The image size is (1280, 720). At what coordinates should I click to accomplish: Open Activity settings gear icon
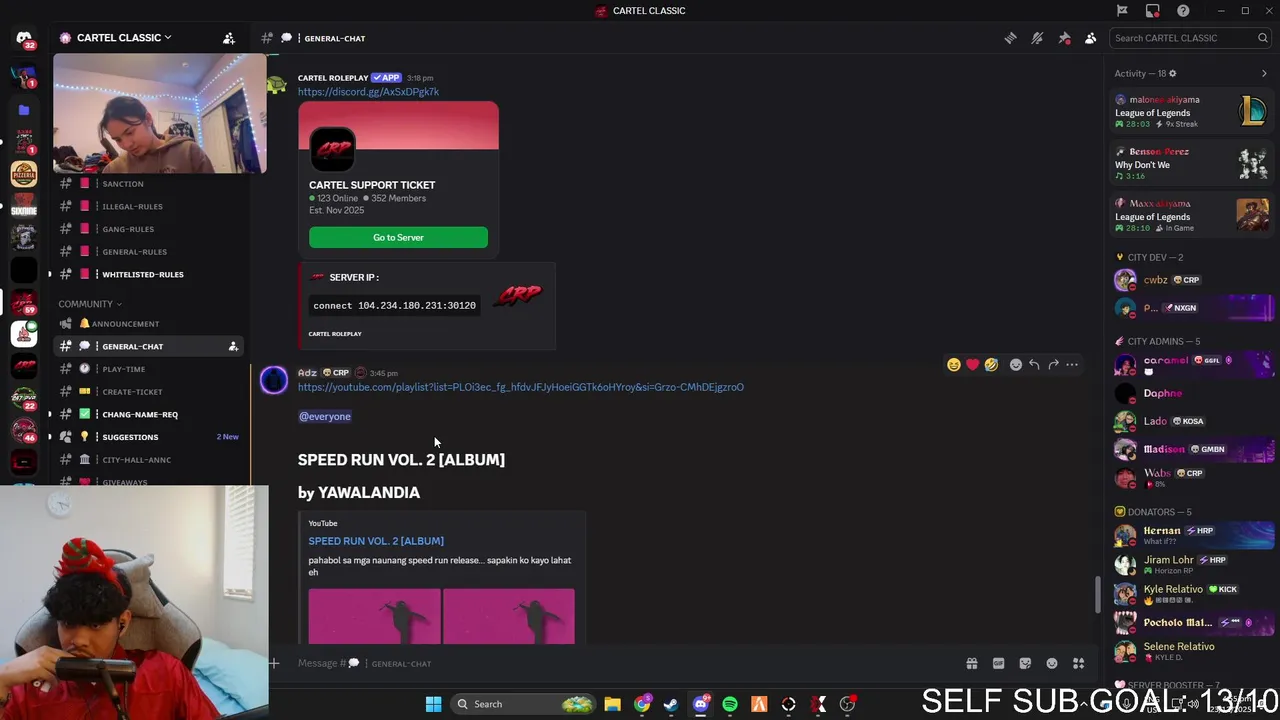[1172, 73]
